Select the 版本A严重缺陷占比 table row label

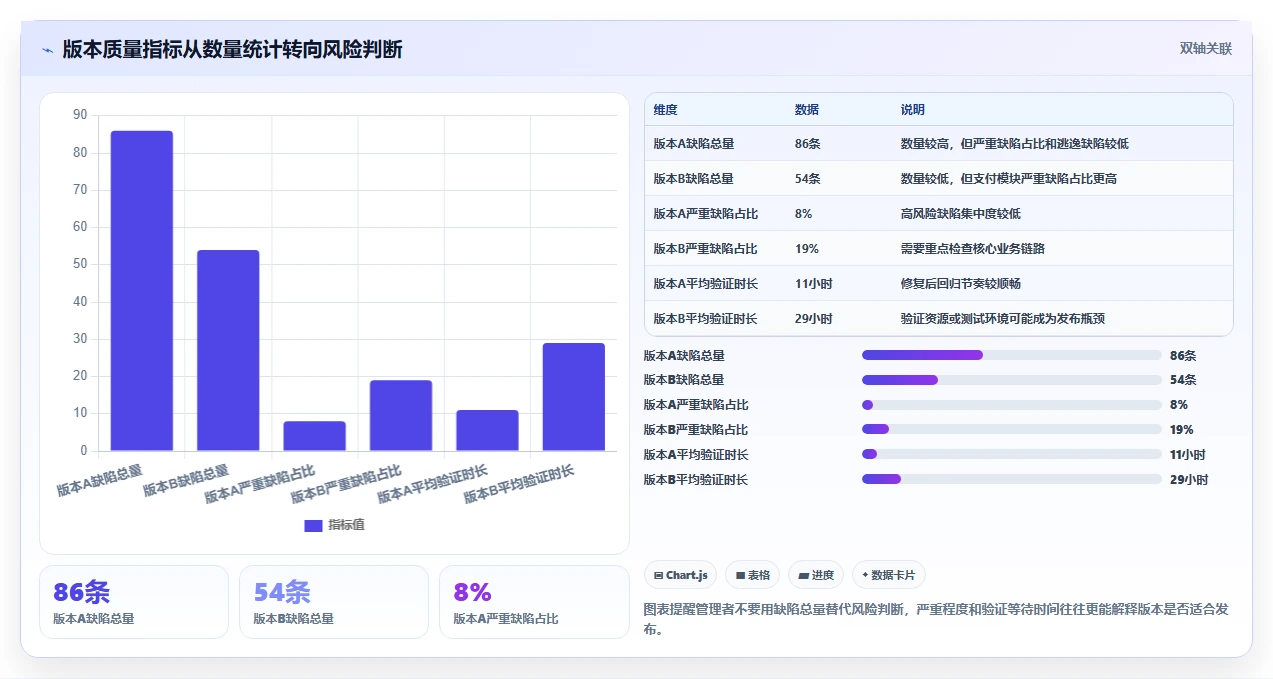[x=705, y=214]
